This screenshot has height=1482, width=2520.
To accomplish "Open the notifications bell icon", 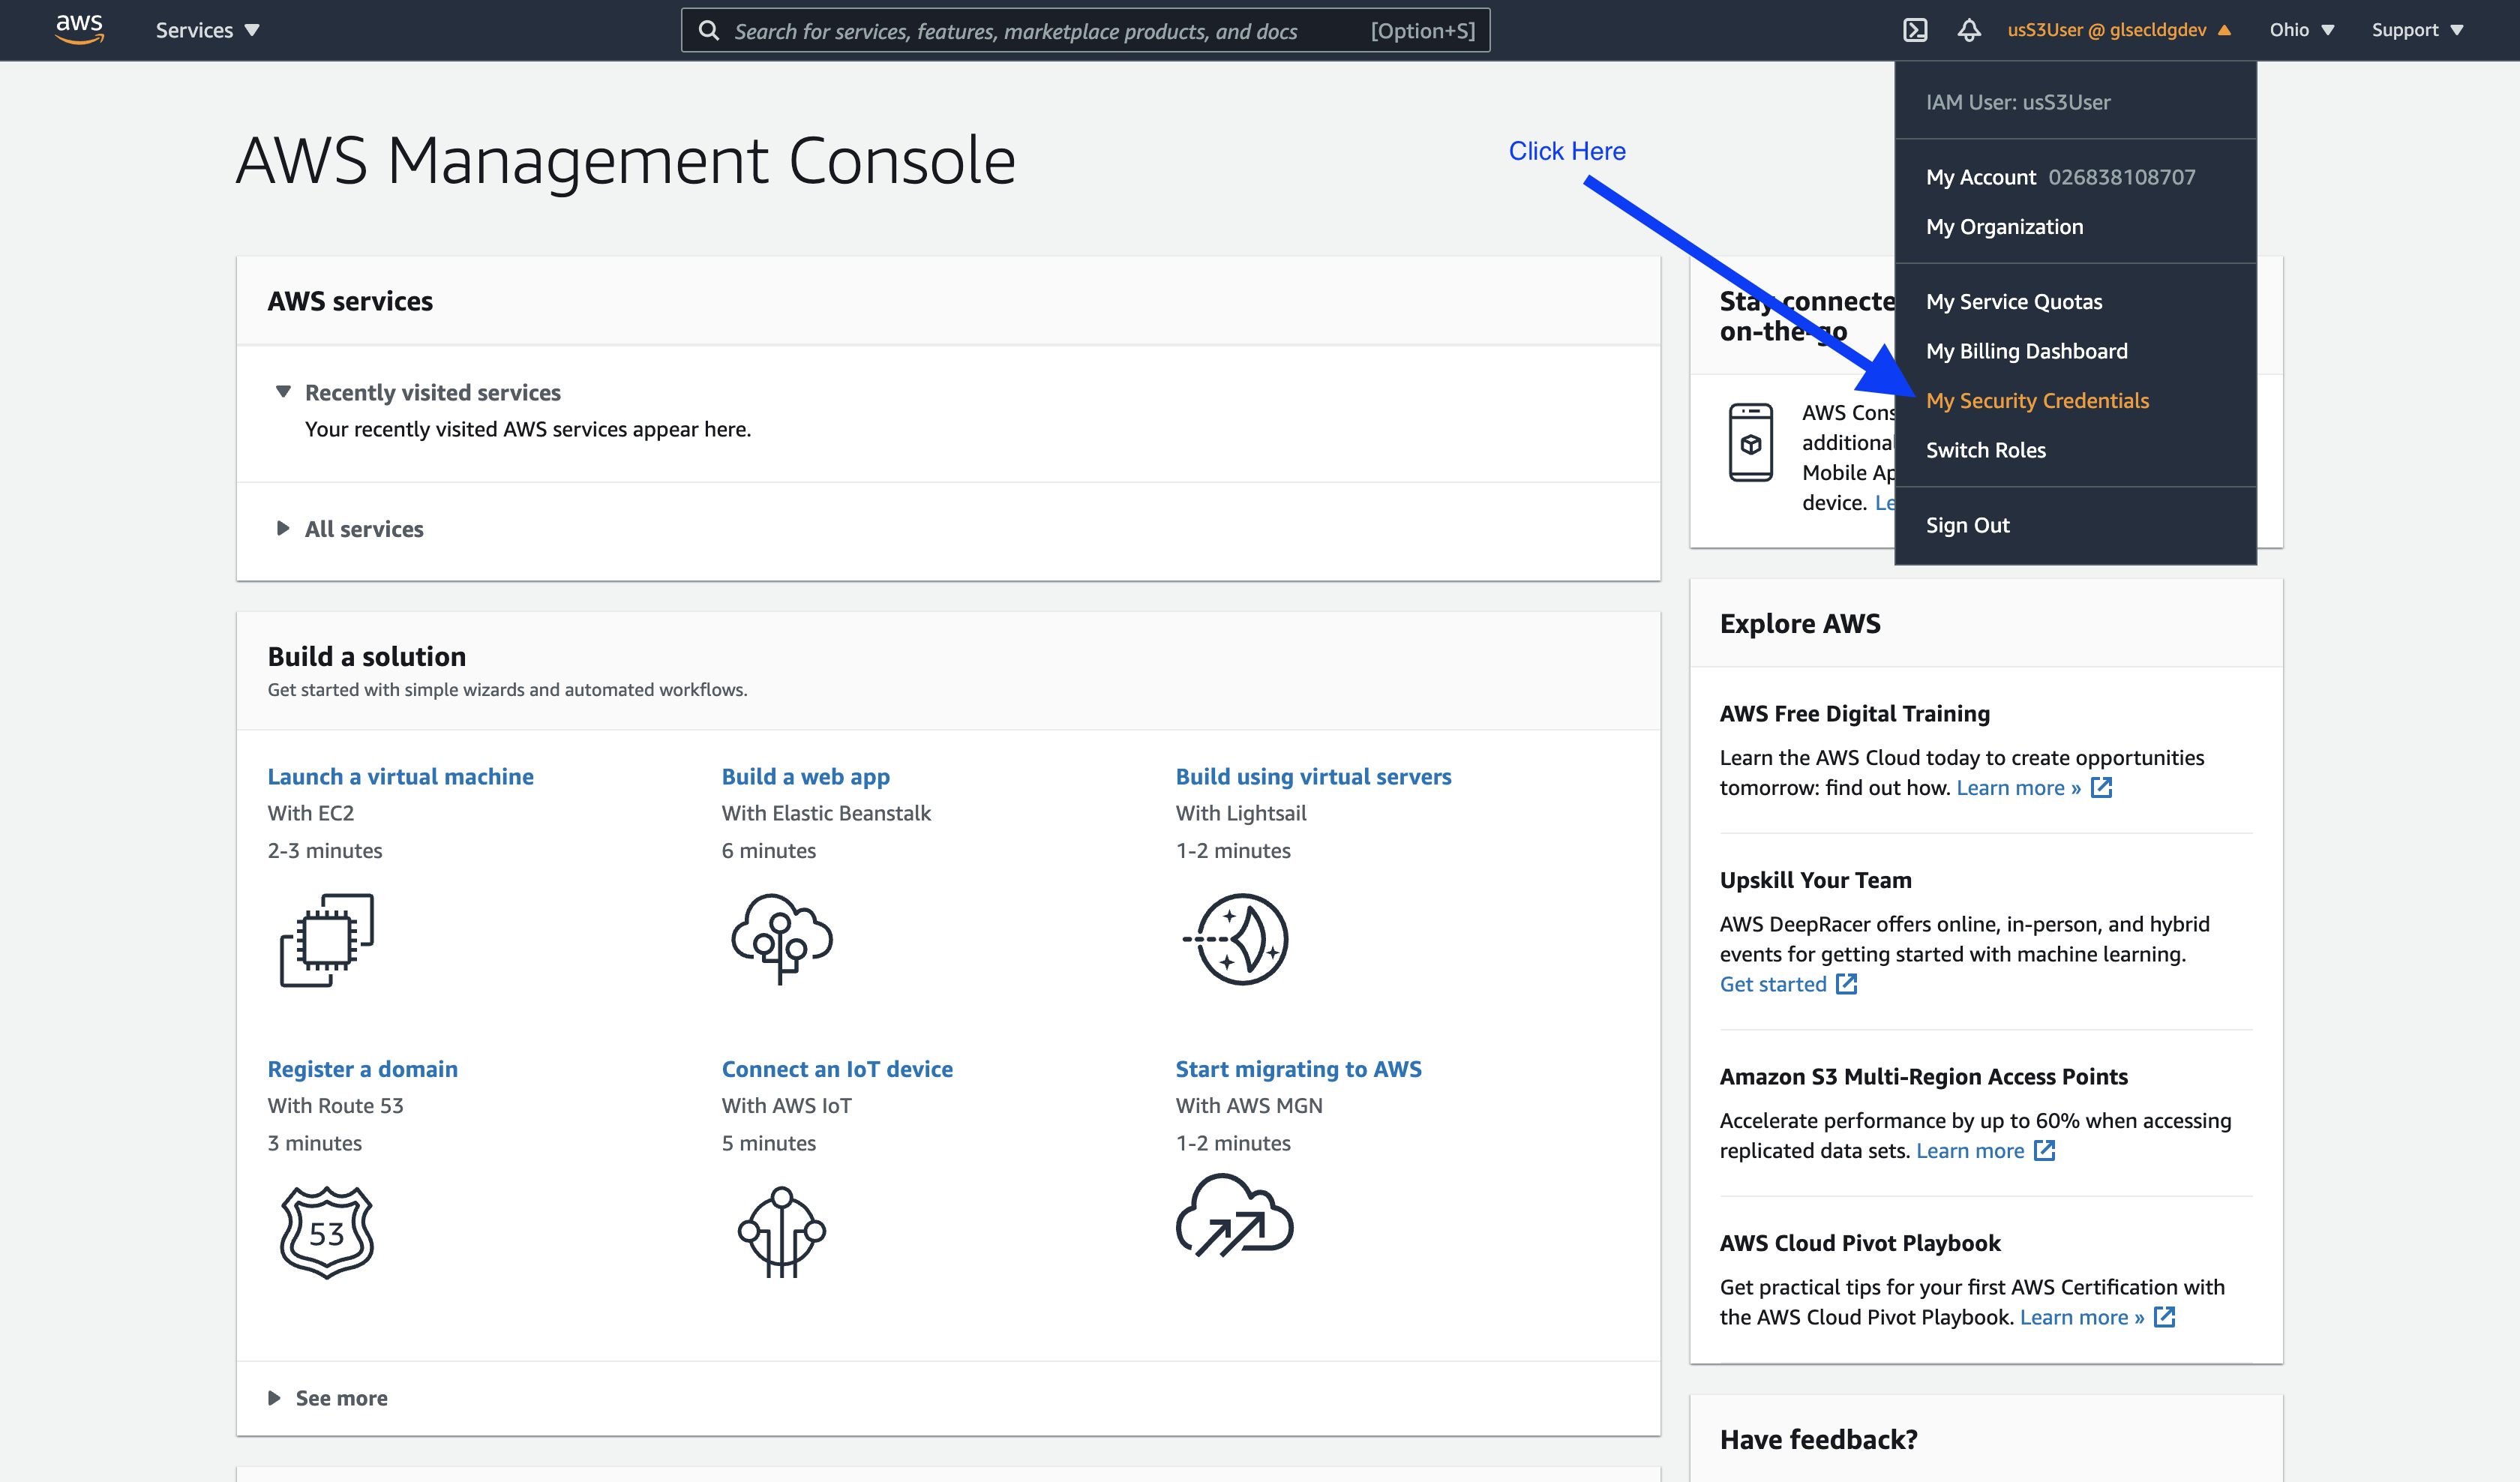I will (x=1969, y=30).
